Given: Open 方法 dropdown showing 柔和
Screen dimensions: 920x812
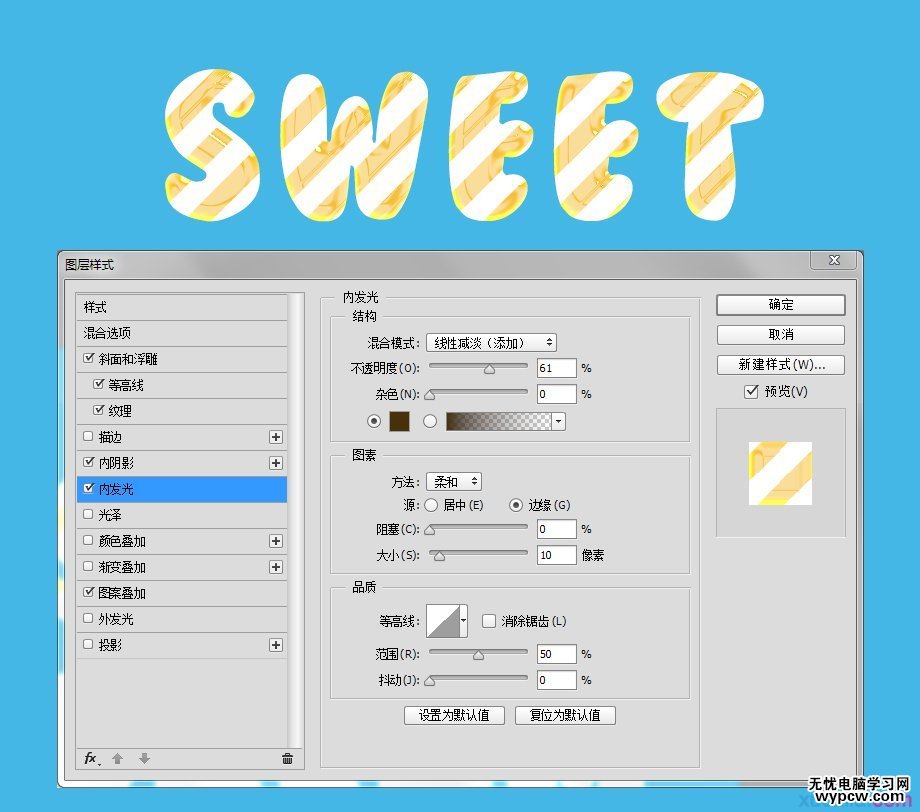Looking at the screenshot, I should (x=454, y=482).
